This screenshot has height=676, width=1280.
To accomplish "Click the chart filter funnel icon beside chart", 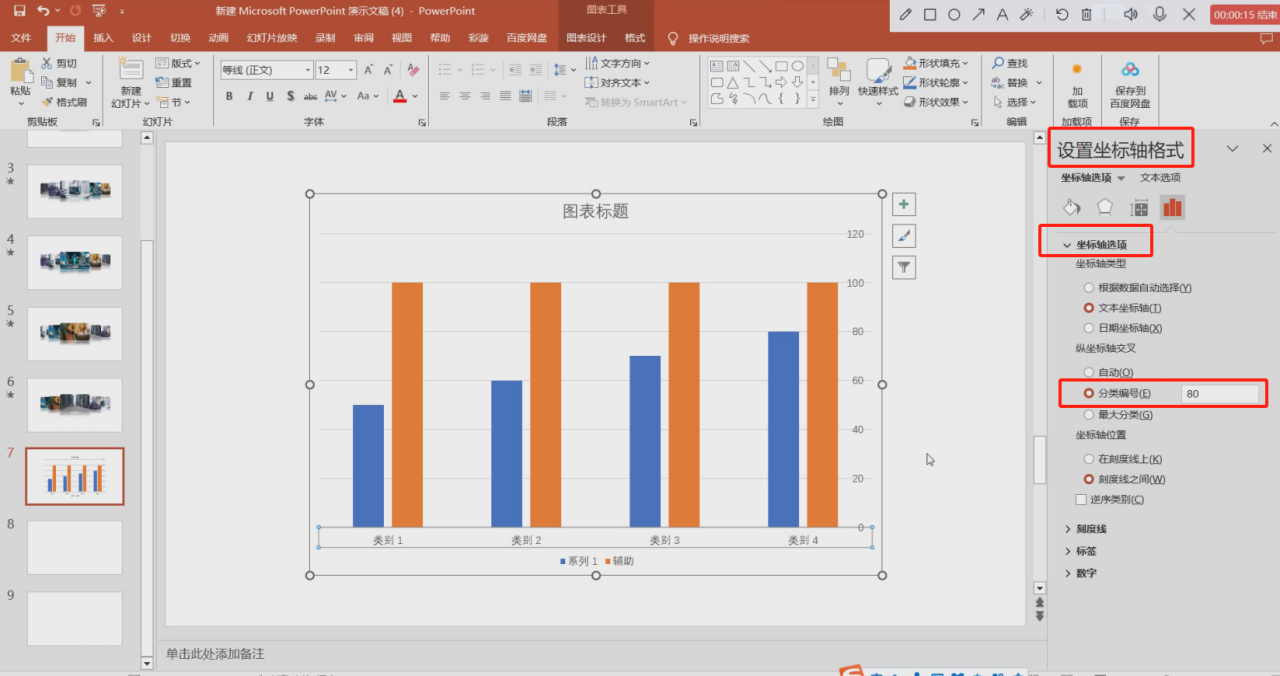I will pyautogui.click(x=903, y=267).
